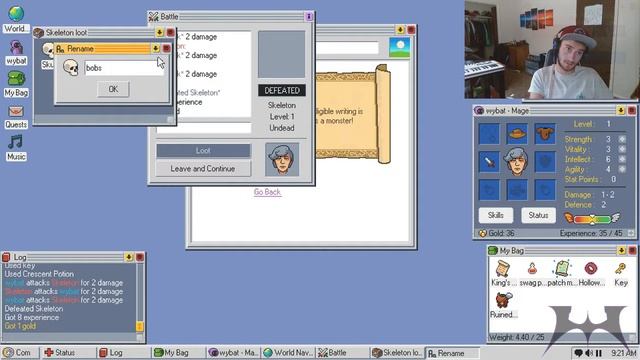The image size is (640, 360).
Task: Select the equipped hat slot
Action: (x=517, y=133)
